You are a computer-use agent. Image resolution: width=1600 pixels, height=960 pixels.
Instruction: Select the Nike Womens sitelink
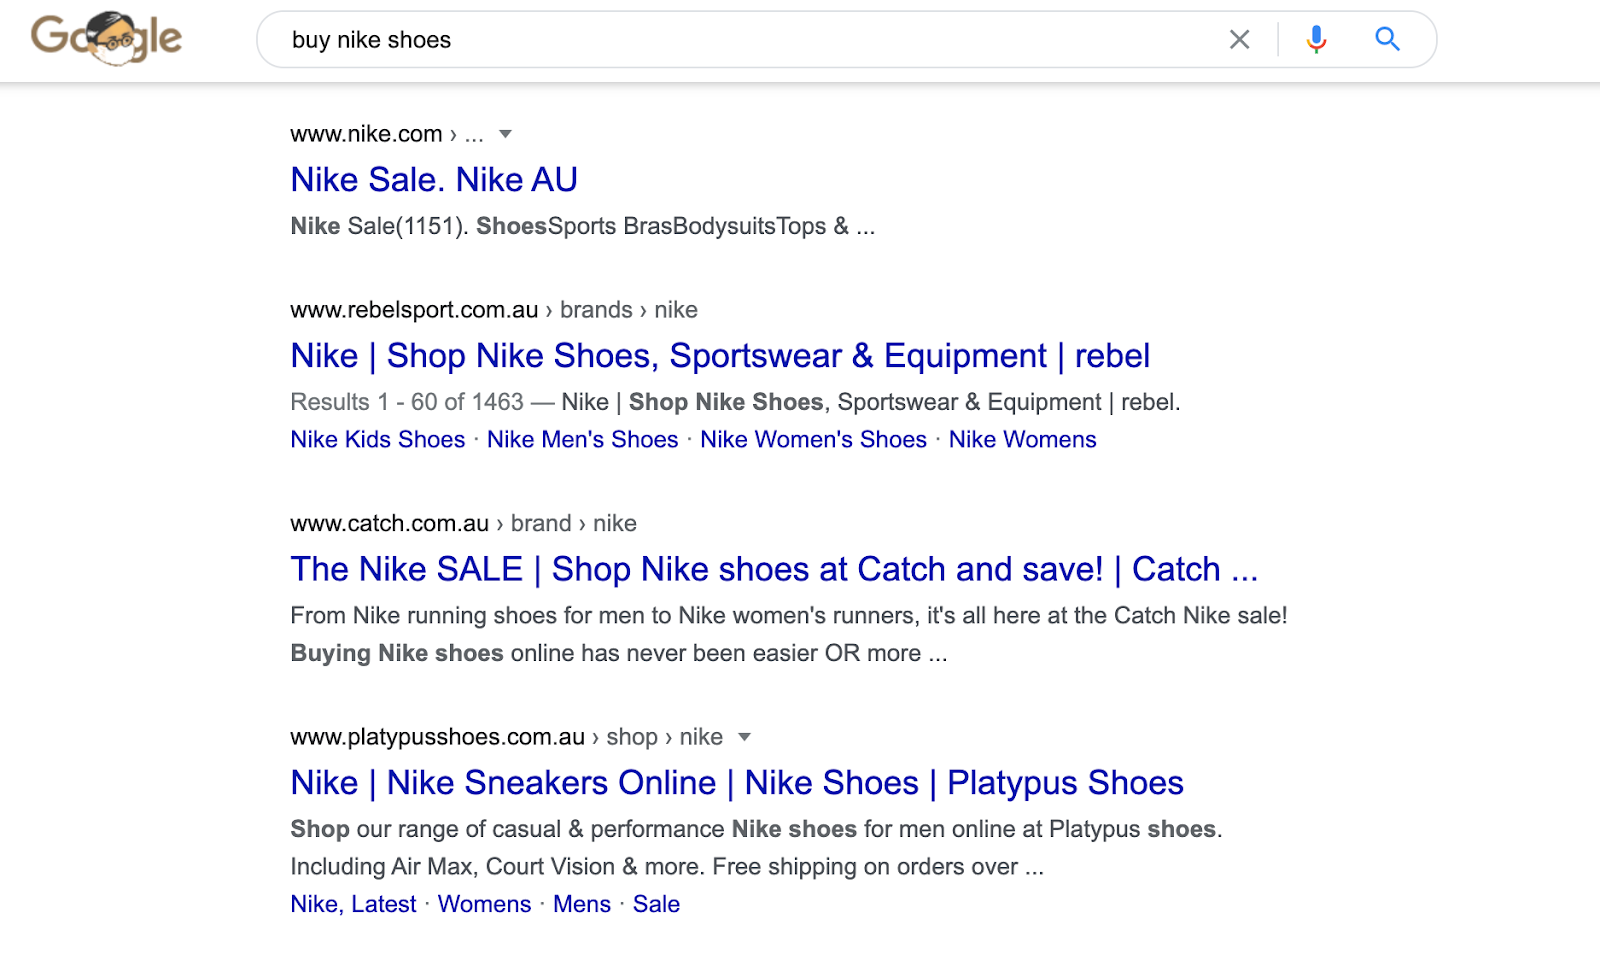pyautogui.click(x=1022, y=440)
